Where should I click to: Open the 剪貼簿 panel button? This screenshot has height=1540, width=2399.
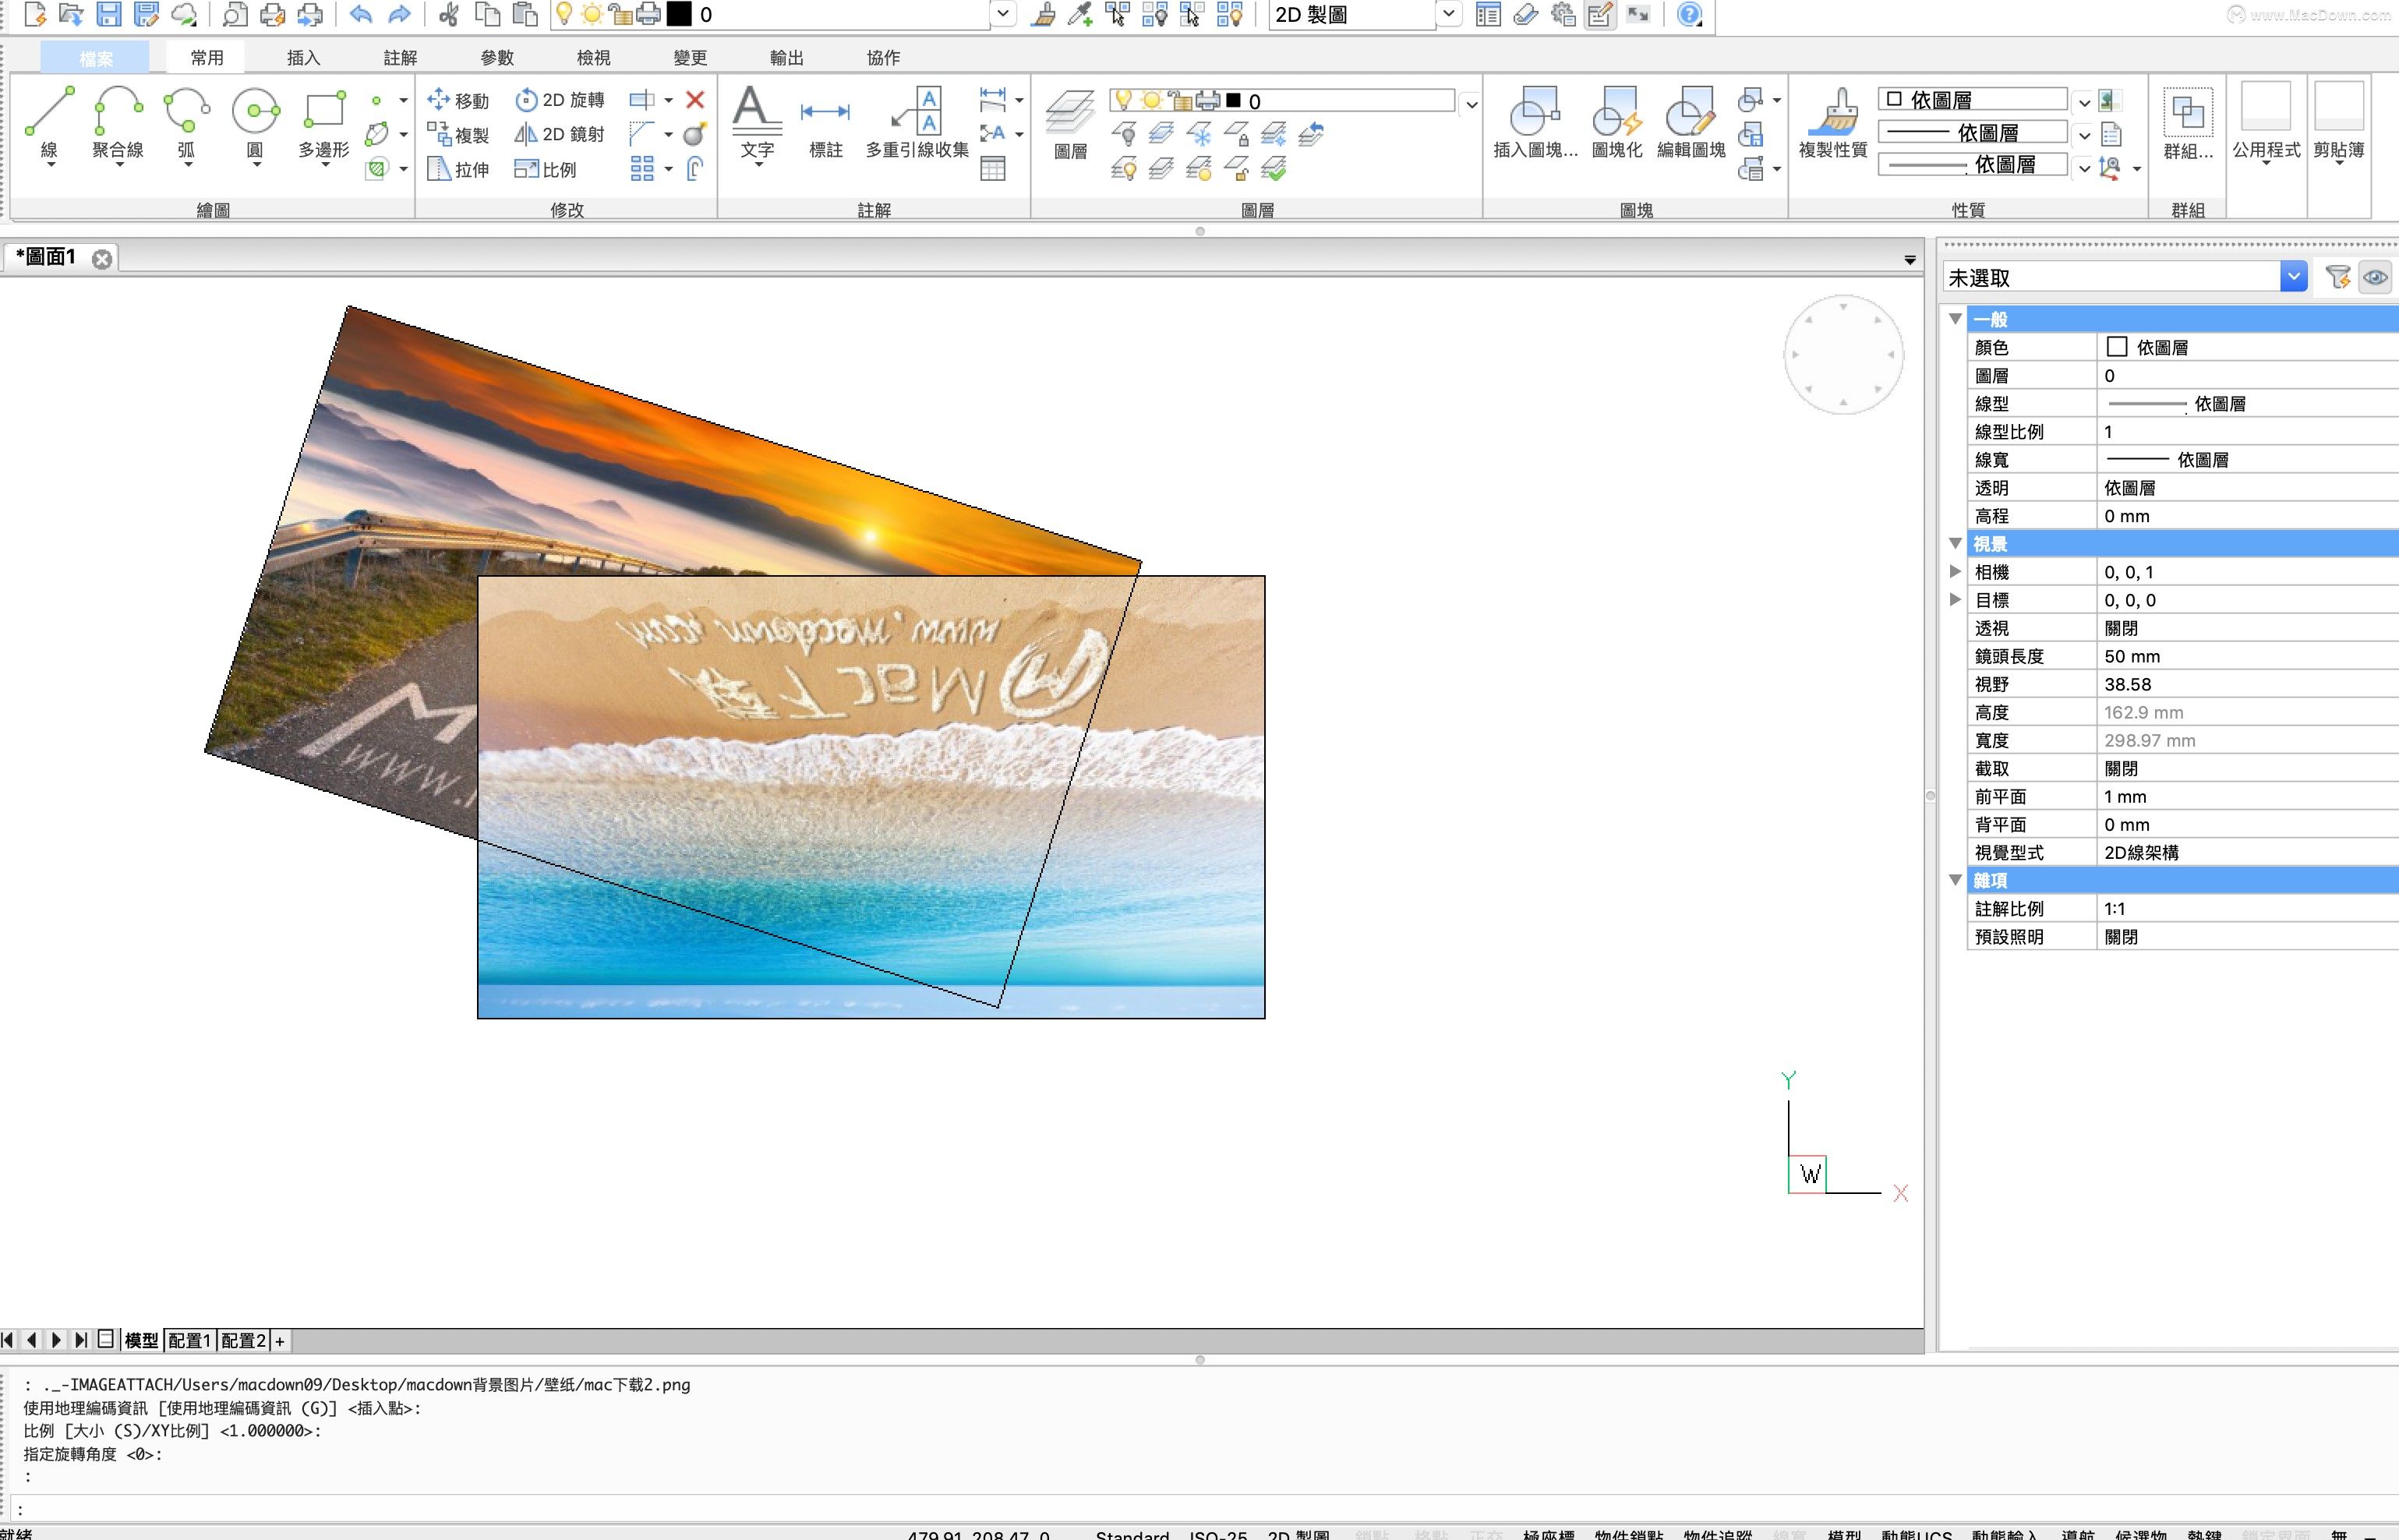[2338, 124]
